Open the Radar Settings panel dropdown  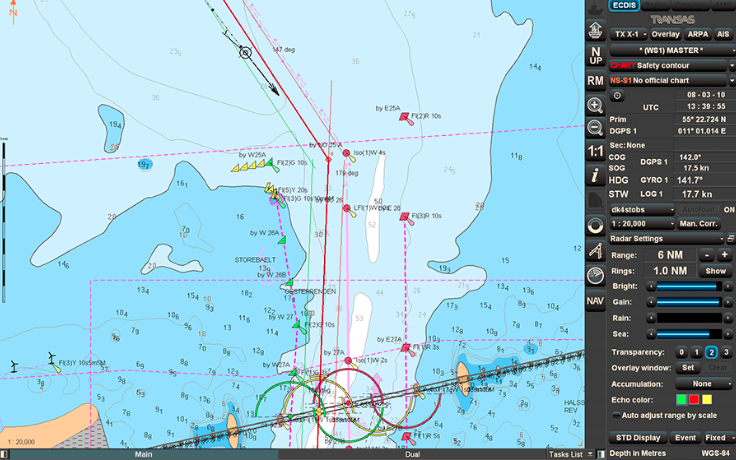(667, 238)
